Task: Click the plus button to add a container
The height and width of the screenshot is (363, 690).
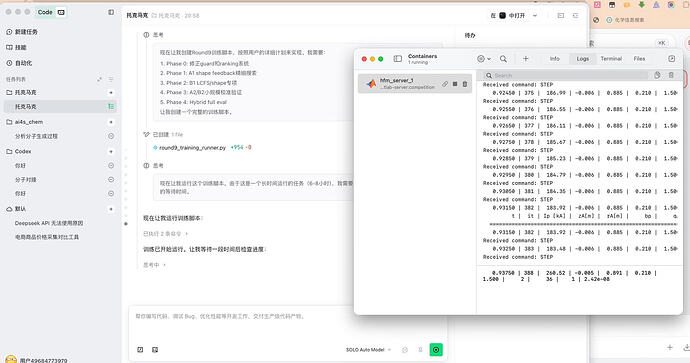Action: tap(525, 59)
